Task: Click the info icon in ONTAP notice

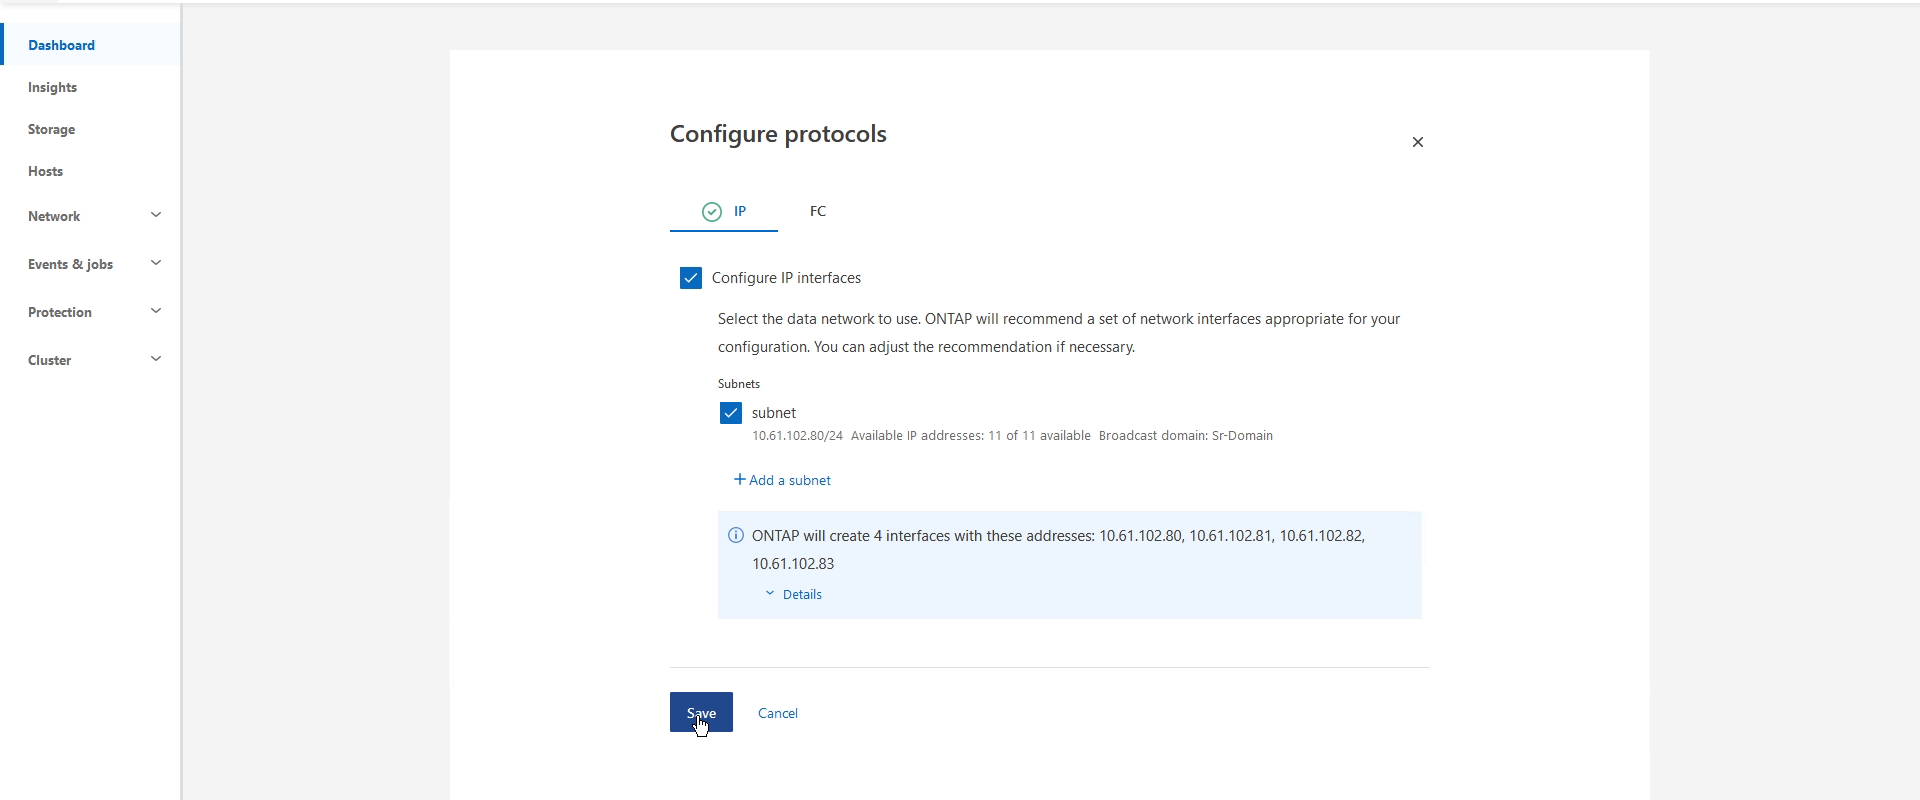Action: [x=736, y=535]
